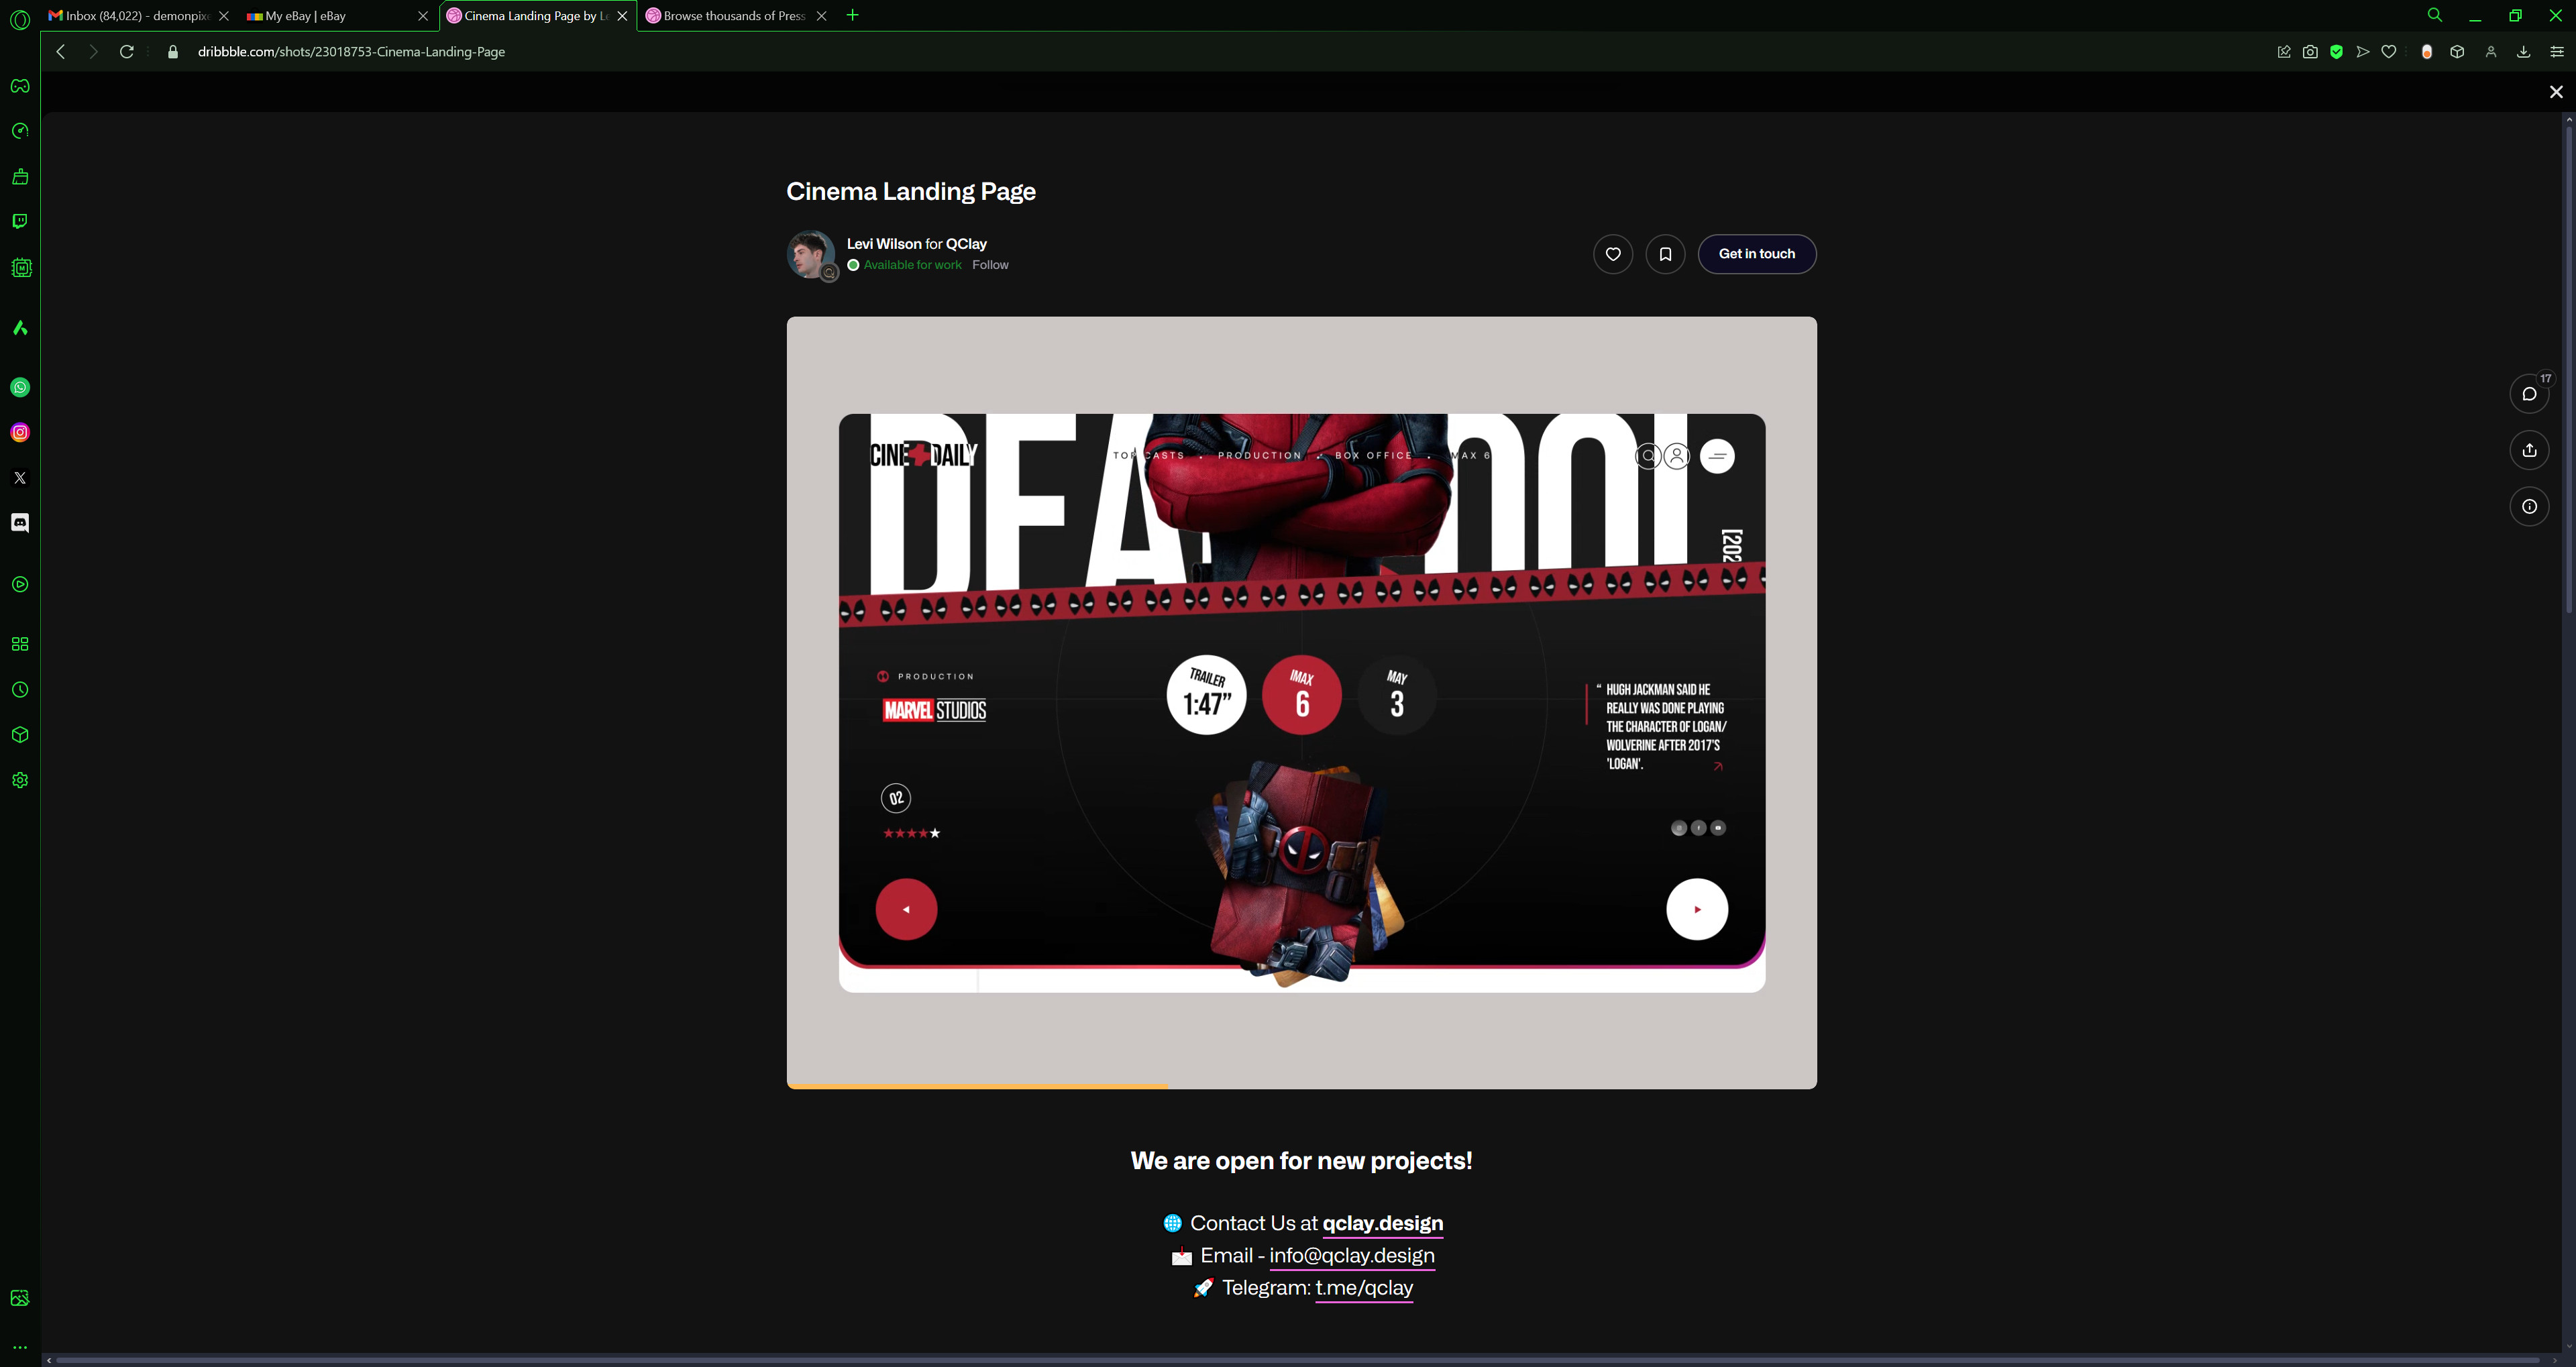Open a new tab with plus button
The width and height of the screenshot is (2576, 1367).
[x=853, y=15]
